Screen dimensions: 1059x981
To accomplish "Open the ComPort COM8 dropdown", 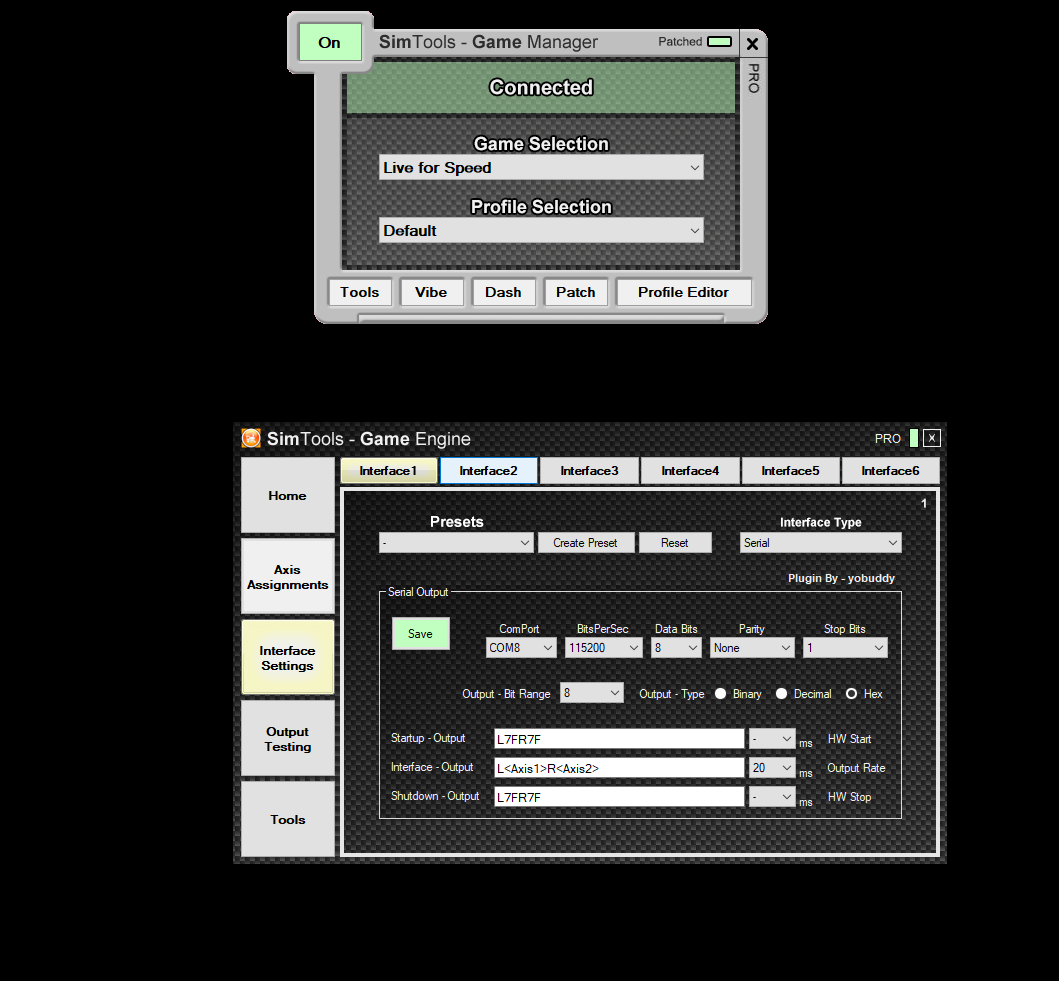I will [x=521, y=648].
